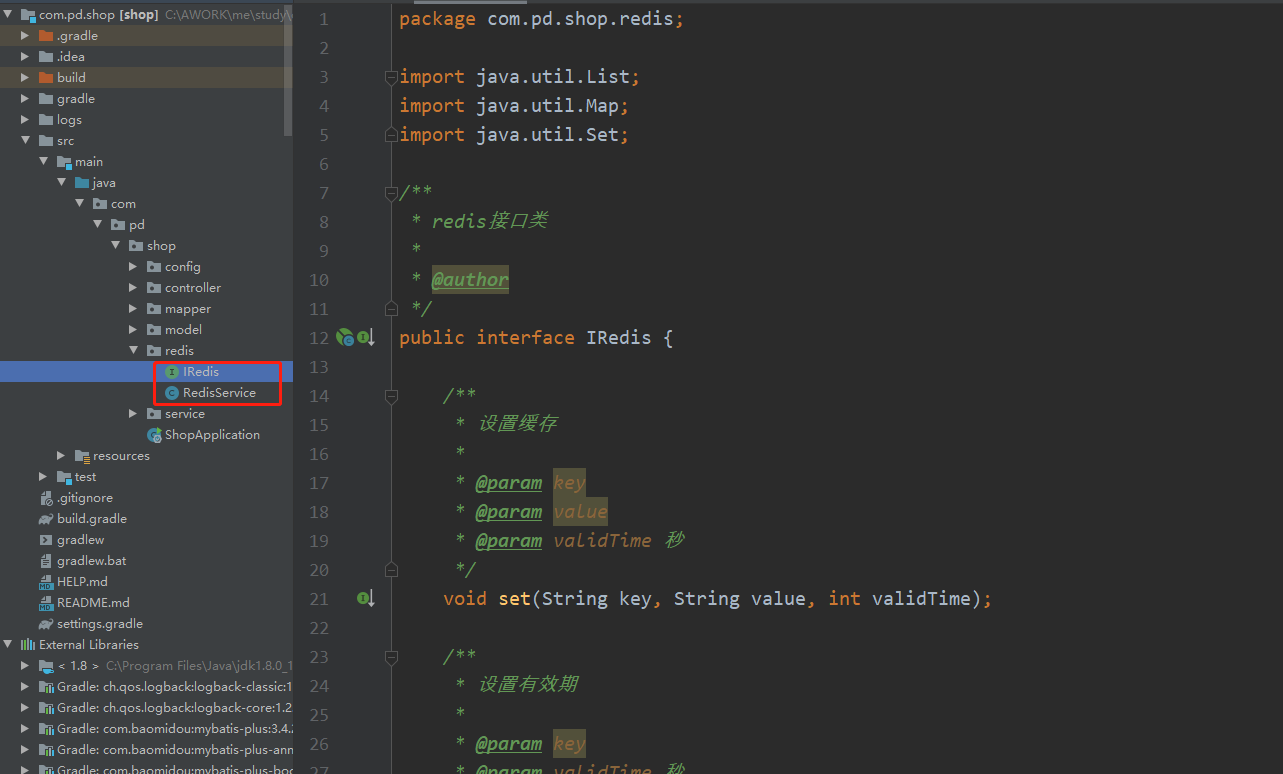The height and width of the screenshot is (774, 1283).
Task: Click the gradlew file icon
Action: tap(46, 540)
